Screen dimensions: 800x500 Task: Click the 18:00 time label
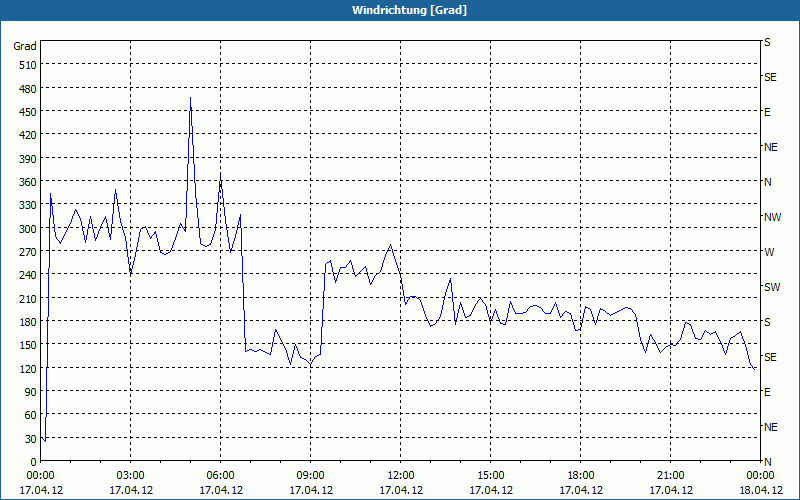581,476
